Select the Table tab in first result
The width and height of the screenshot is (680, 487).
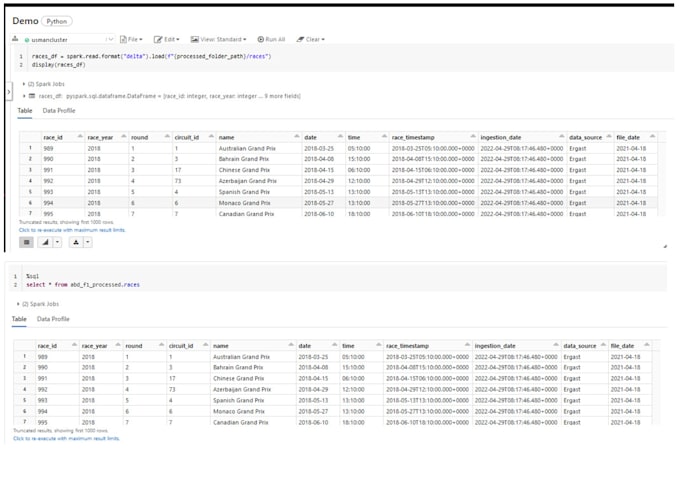point(25,111)
